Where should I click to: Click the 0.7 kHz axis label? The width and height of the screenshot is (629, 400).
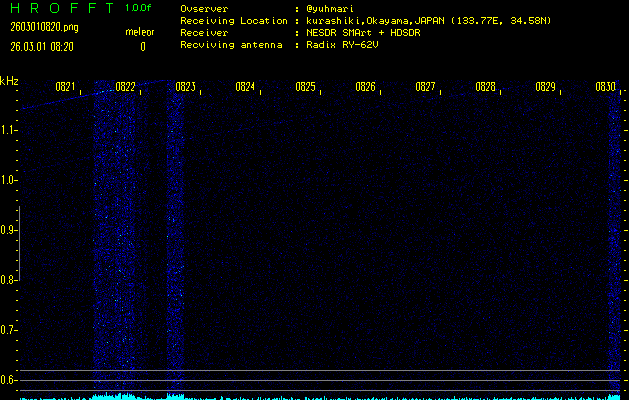[7, 330]
